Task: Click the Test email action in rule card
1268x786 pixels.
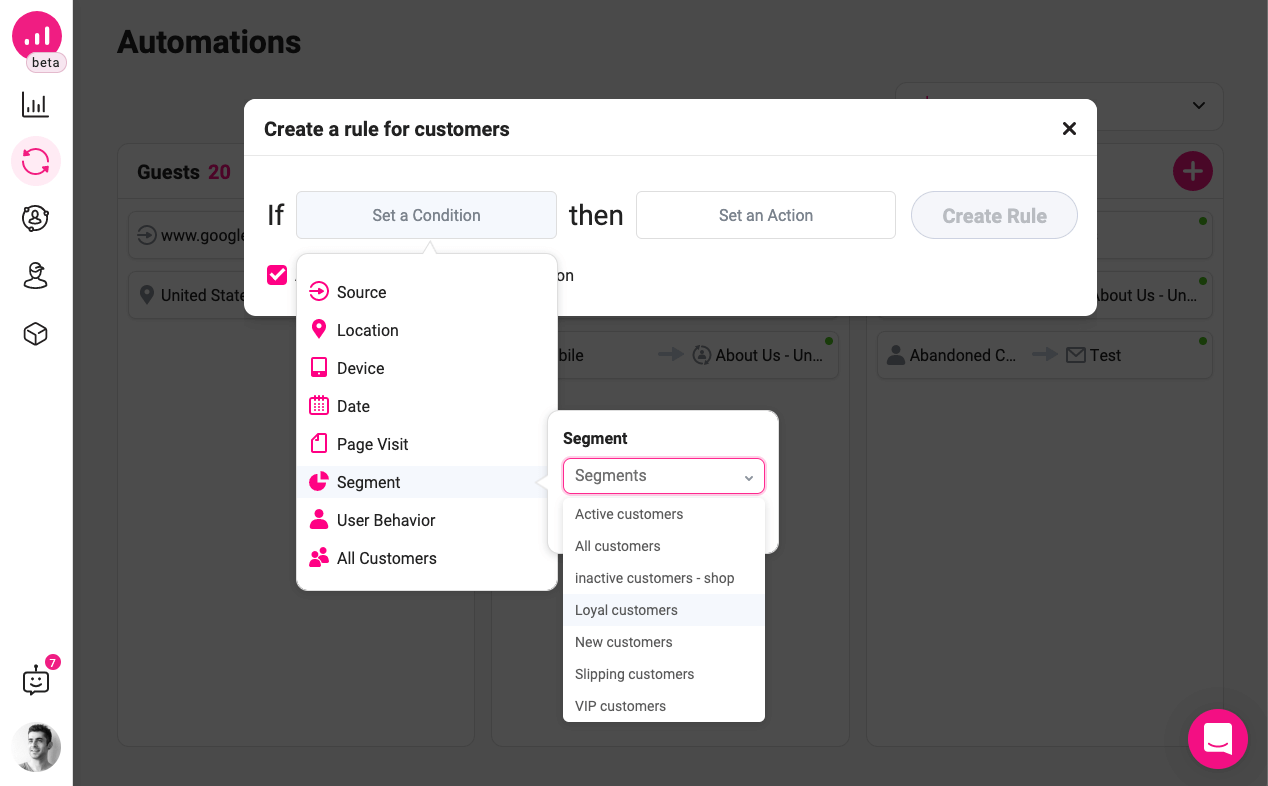Action: [1093, 355]
